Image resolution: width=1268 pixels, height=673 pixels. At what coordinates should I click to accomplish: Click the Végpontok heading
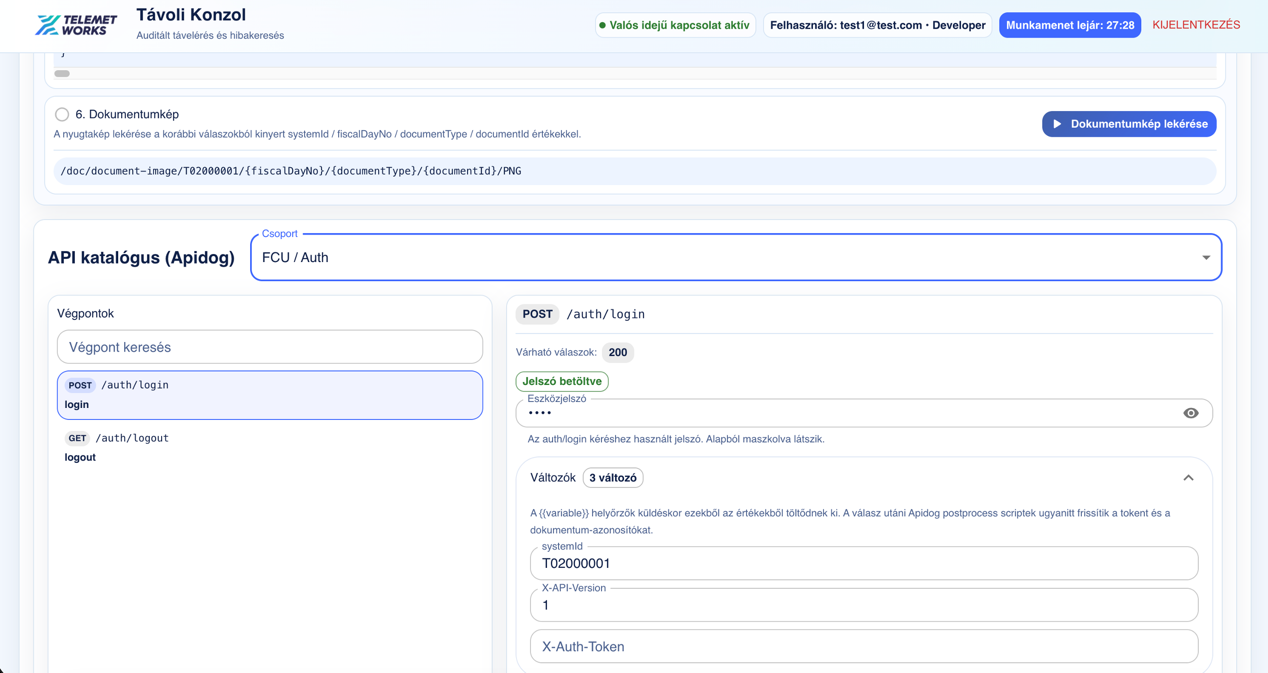click(x=85, y=313)
